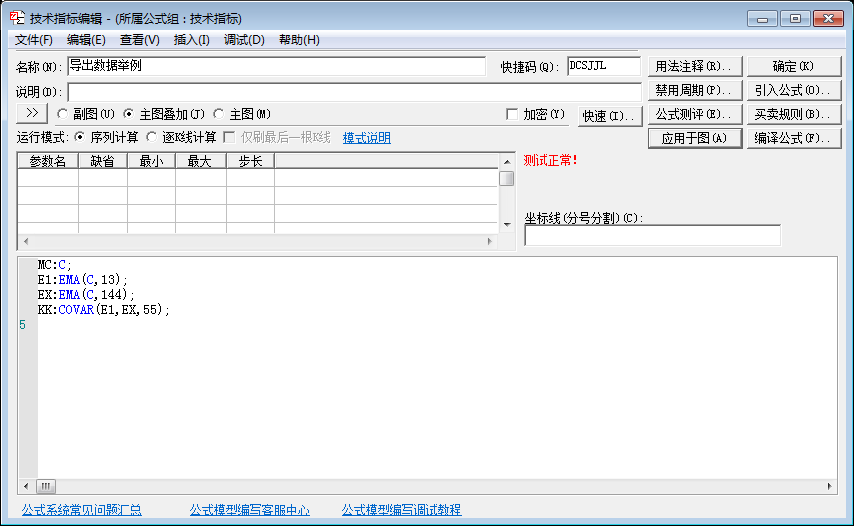The height and width of the screenshot is (526, 854).
Task: Open 公式模型编写客服中心 link
Action: pos(249,510)
